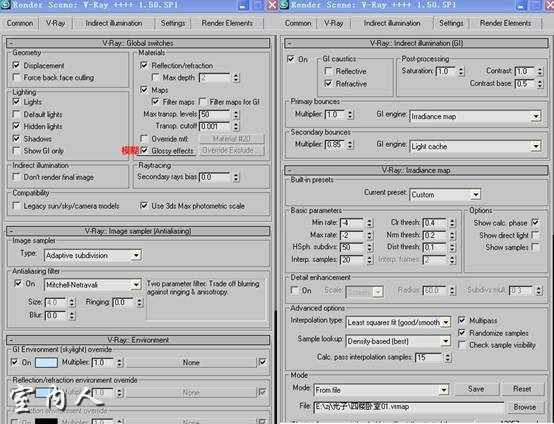Click the Material #20 override button
The width and height of the screenshot is (554, 424).
point(232,139)
